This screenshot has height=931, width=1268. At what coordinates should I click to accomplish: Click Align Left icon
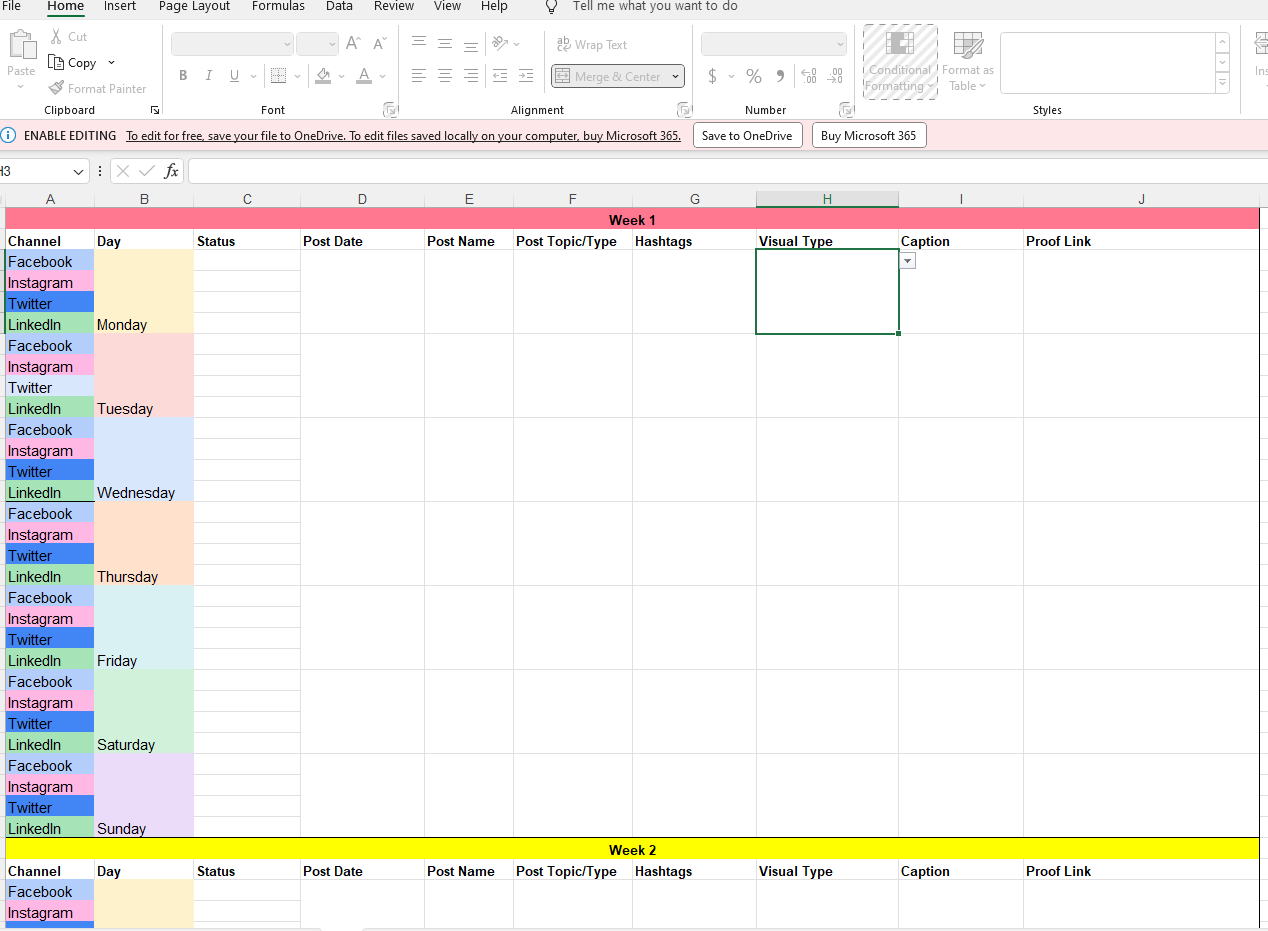[419, 76]
